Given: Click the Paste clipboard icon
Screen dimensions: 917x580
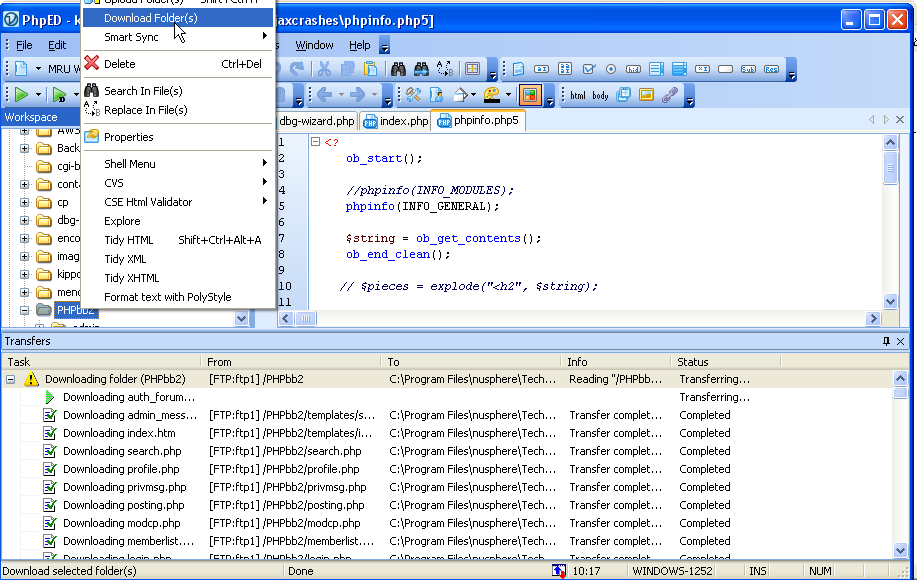Looking at the screenshot, I should (370, 69).
